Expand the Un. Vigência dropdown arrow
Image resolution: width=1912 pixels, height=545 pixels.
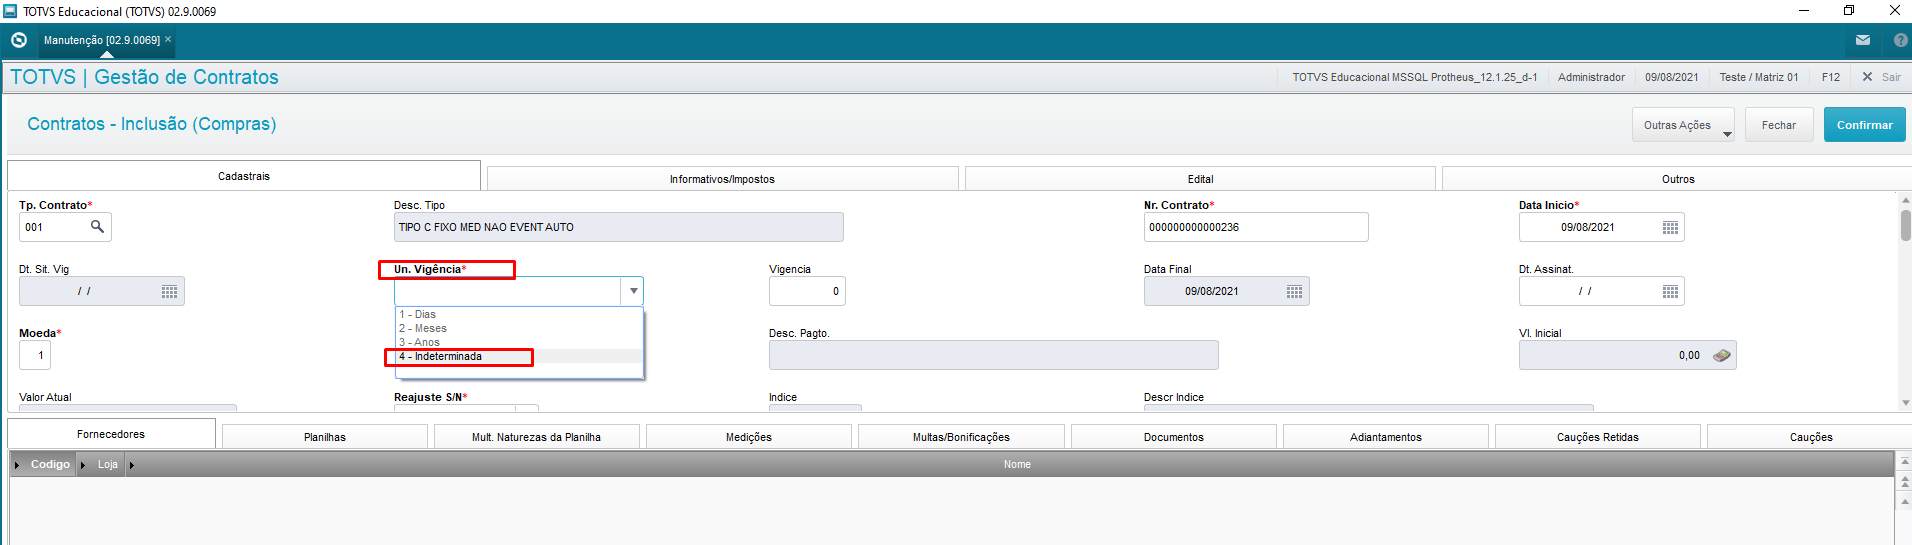pyautogui.click(x=633, y=291)
